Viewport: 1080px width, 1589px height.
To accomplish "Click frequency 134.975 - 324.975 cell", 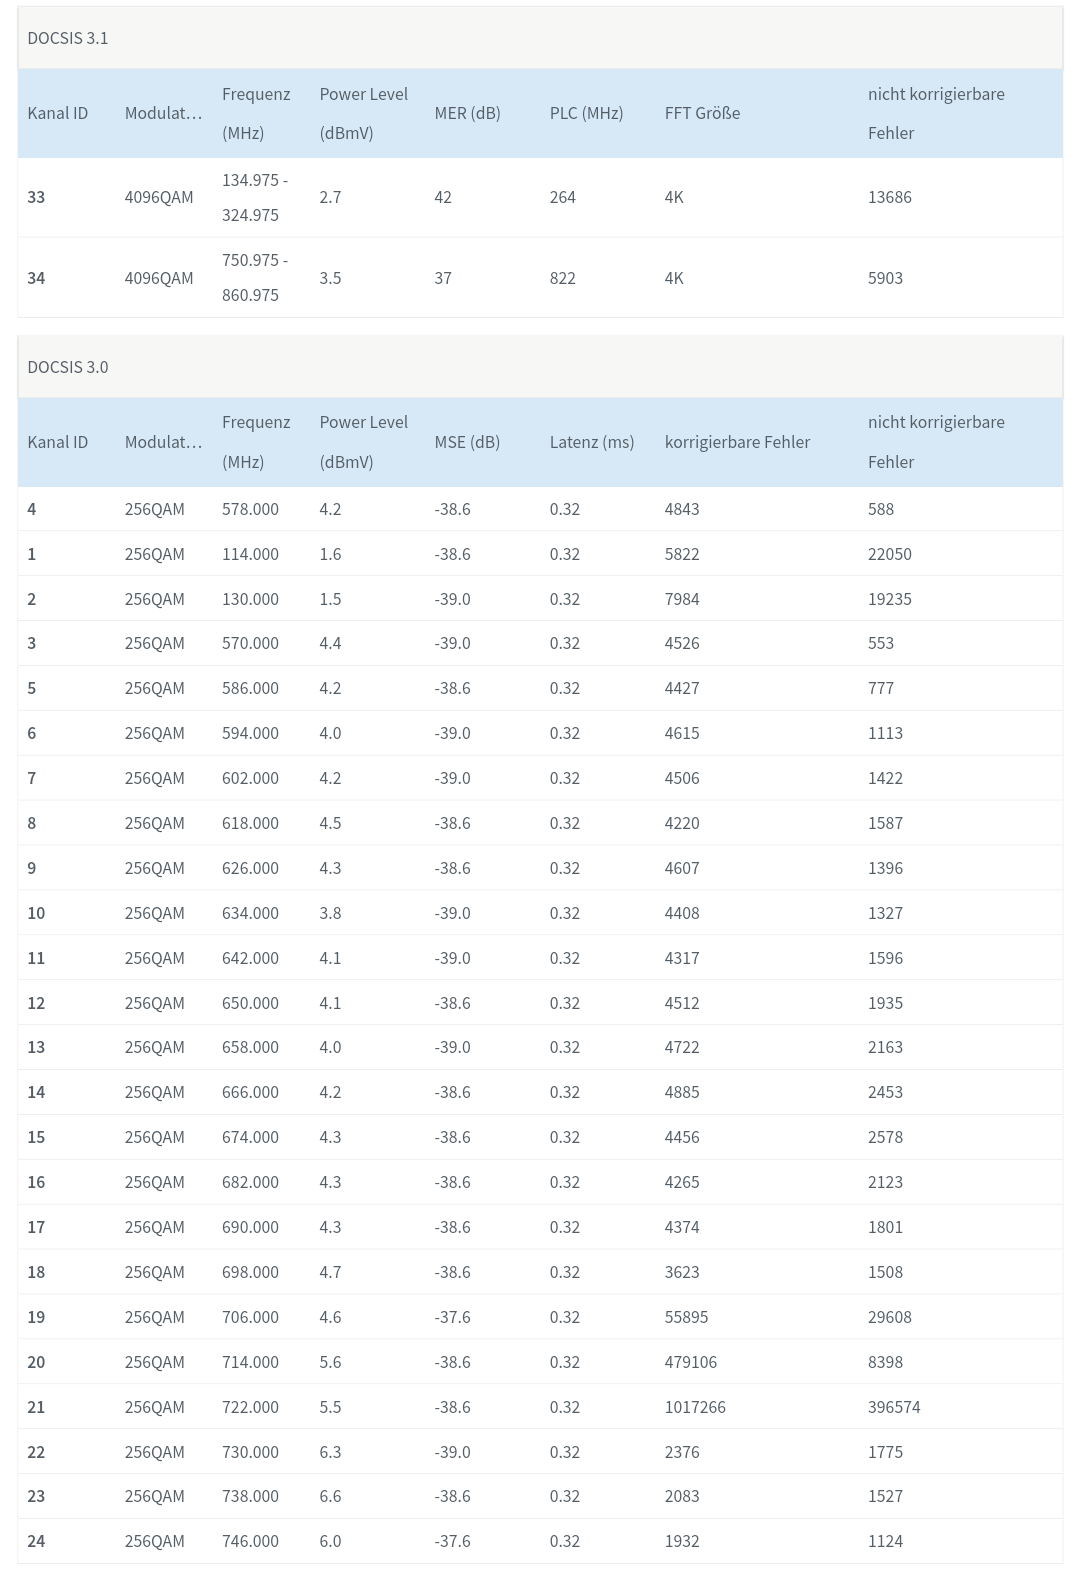I will 255,197.
